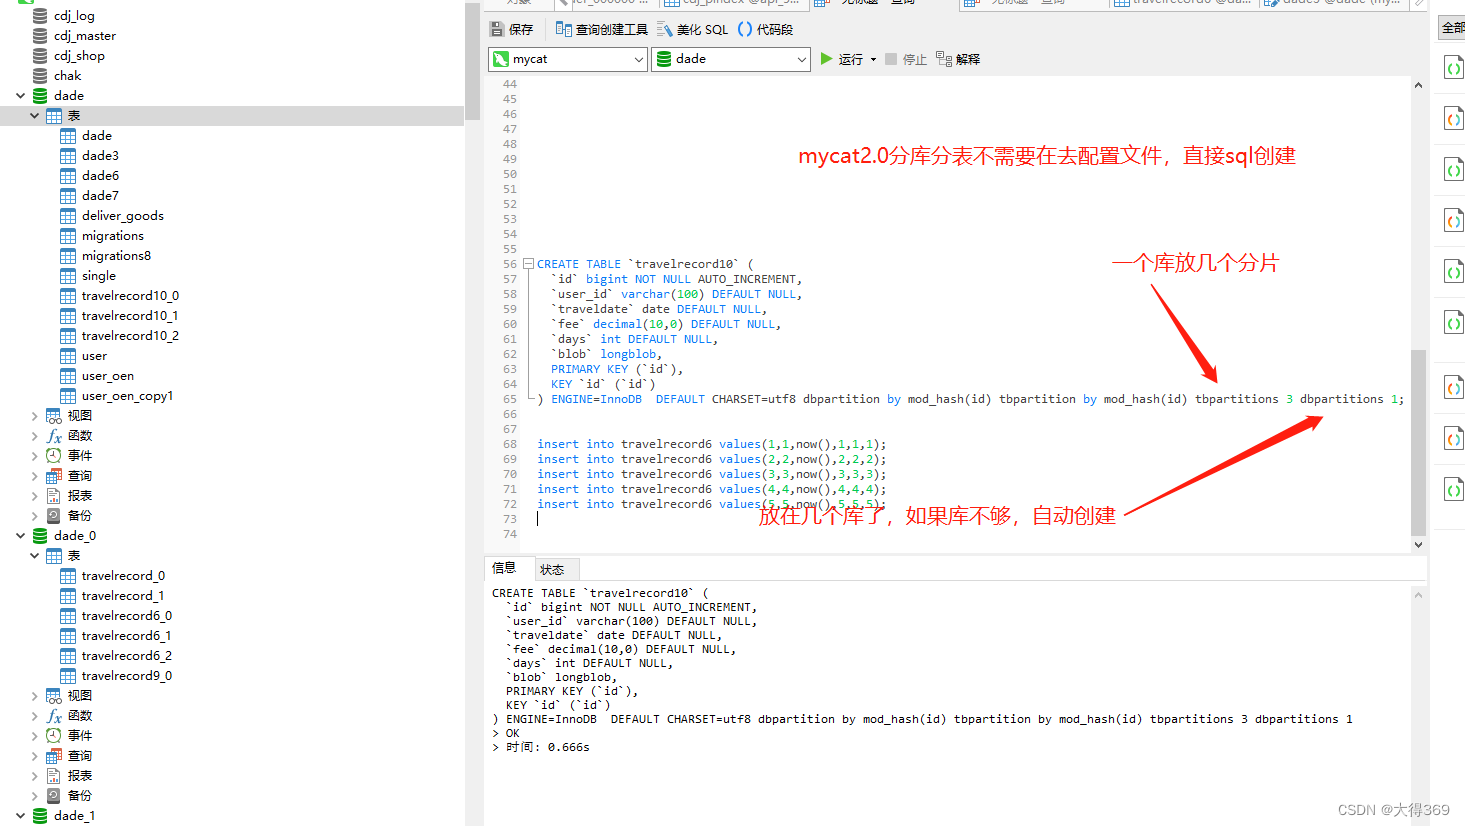Open table dade3 icon
The height and width of the screenshot is (826, 1465).
(68, 156)
